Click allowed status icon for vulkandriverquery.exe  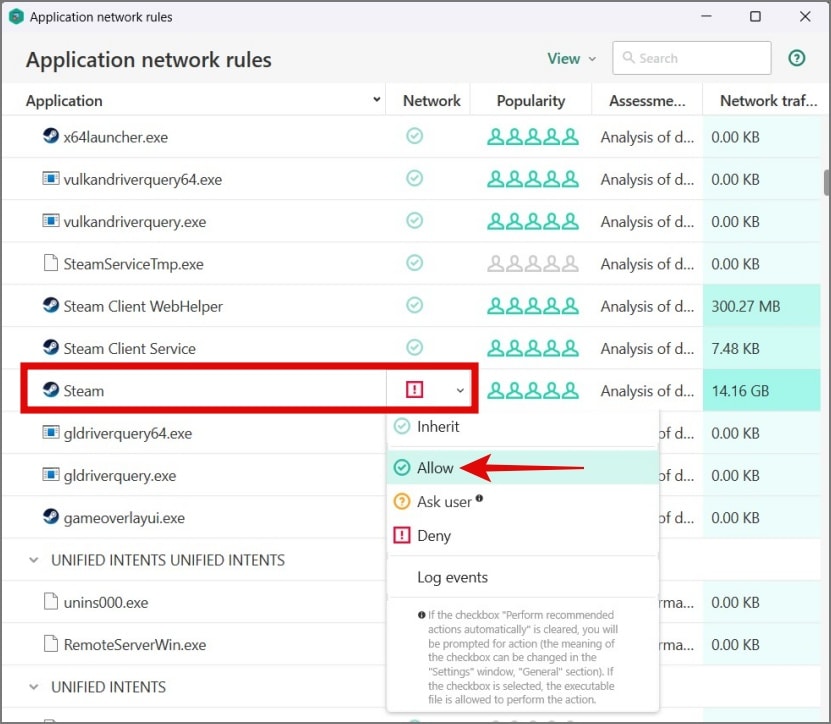[x=414, y=220]
